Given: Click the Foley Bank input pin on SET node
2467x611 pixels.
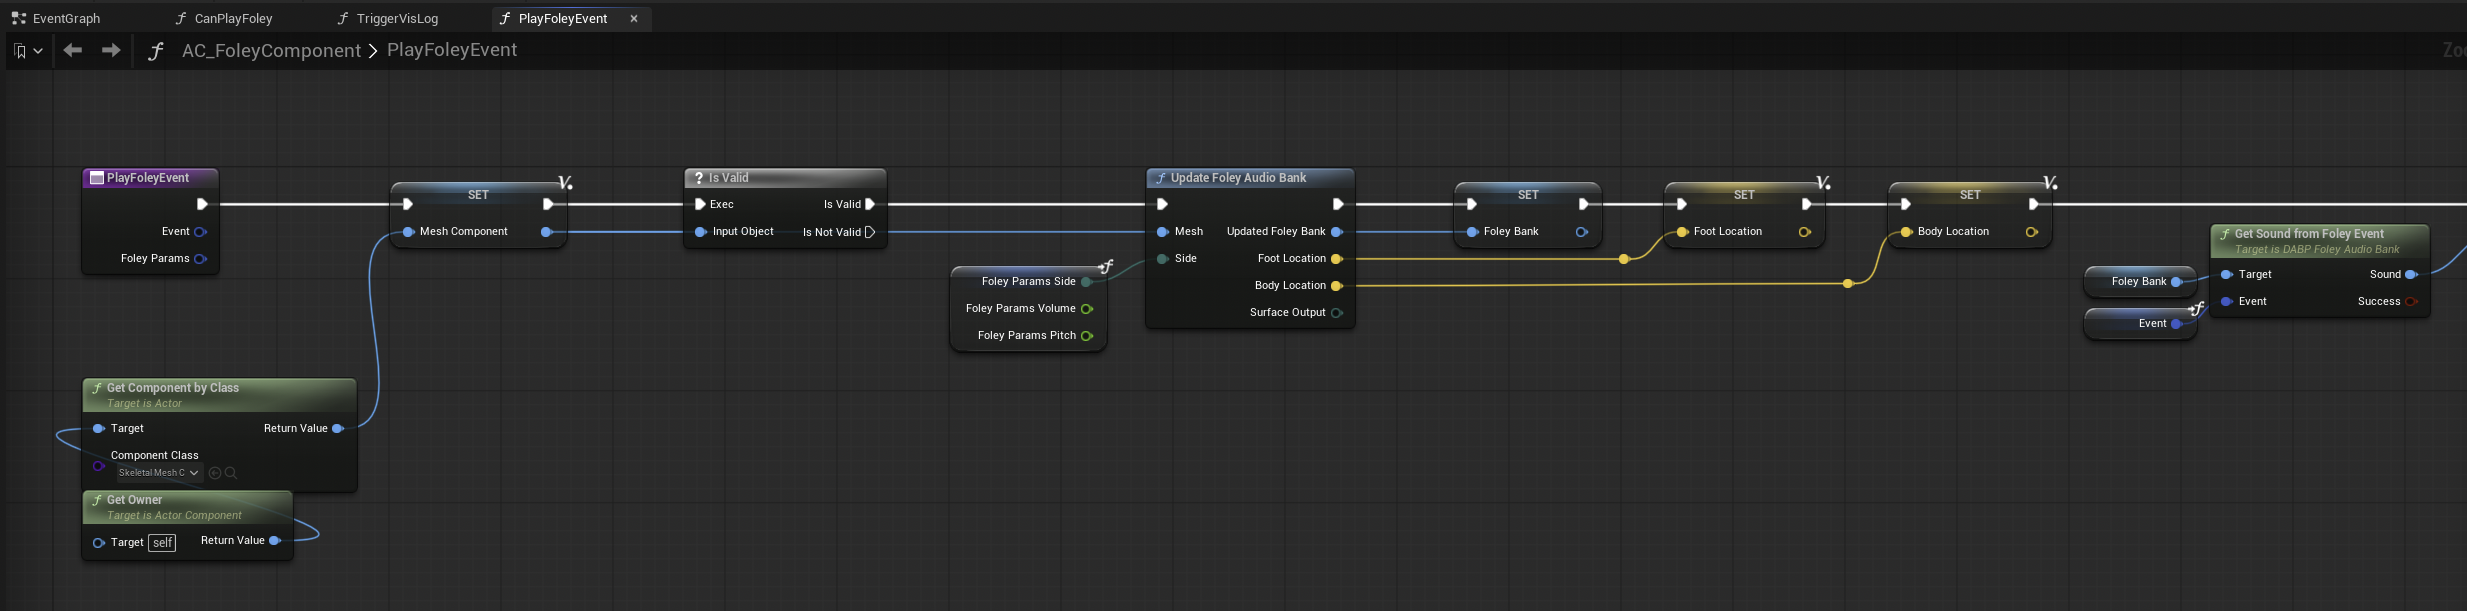Looking at the screenshot, I should [x=1472, y=231].
